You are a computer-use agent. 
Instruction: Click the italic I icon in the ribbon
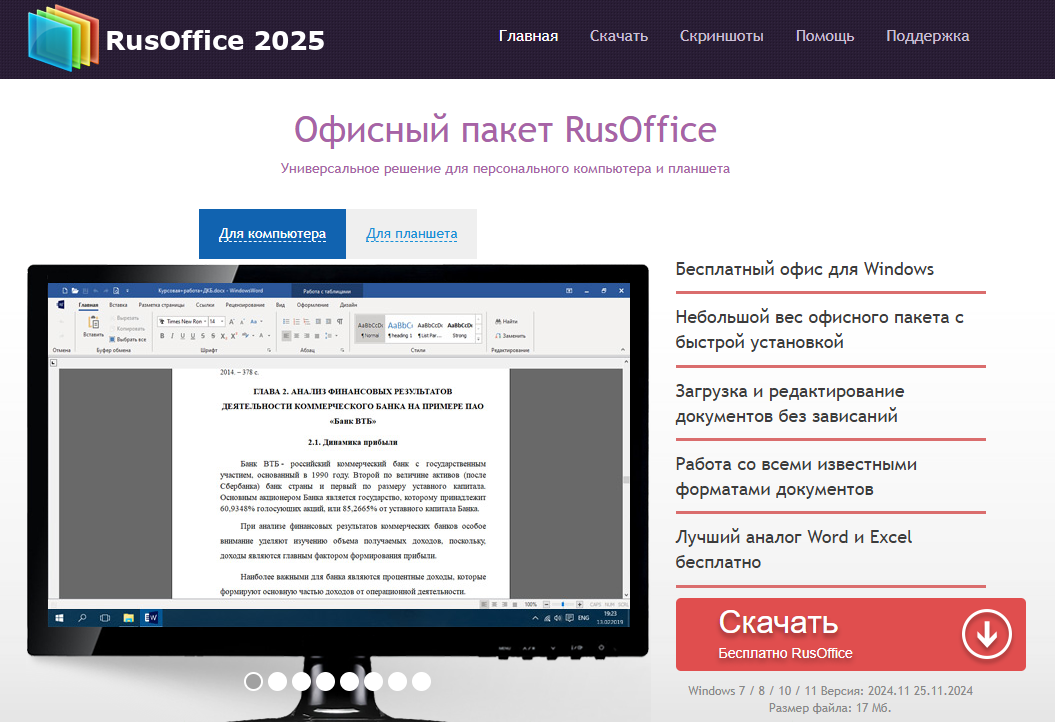[x=172, y=336]
